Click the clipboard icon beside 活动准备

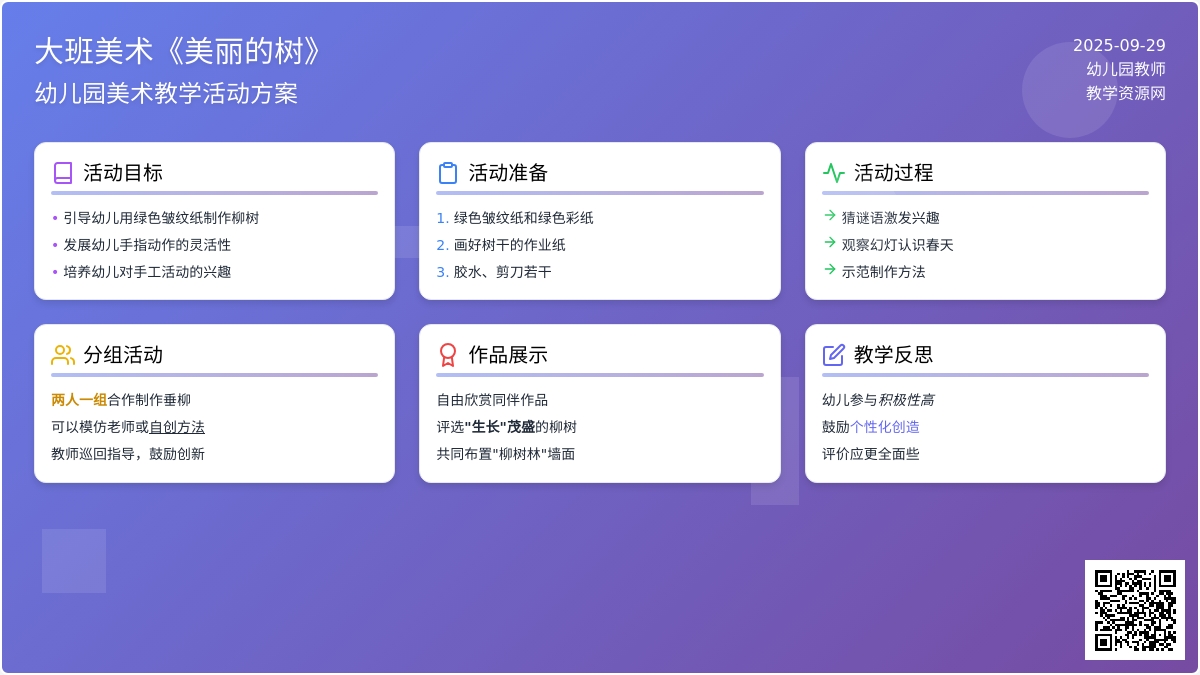click(x=448, y=173)
